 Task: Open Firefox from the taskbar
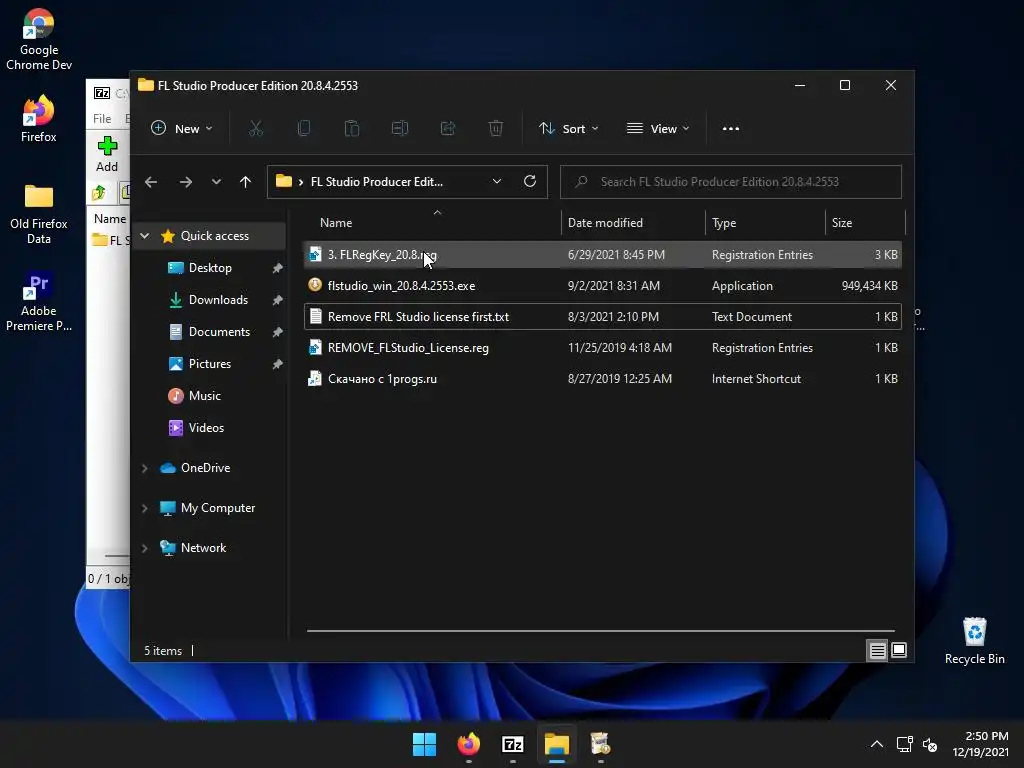click(x=468, y=744)
